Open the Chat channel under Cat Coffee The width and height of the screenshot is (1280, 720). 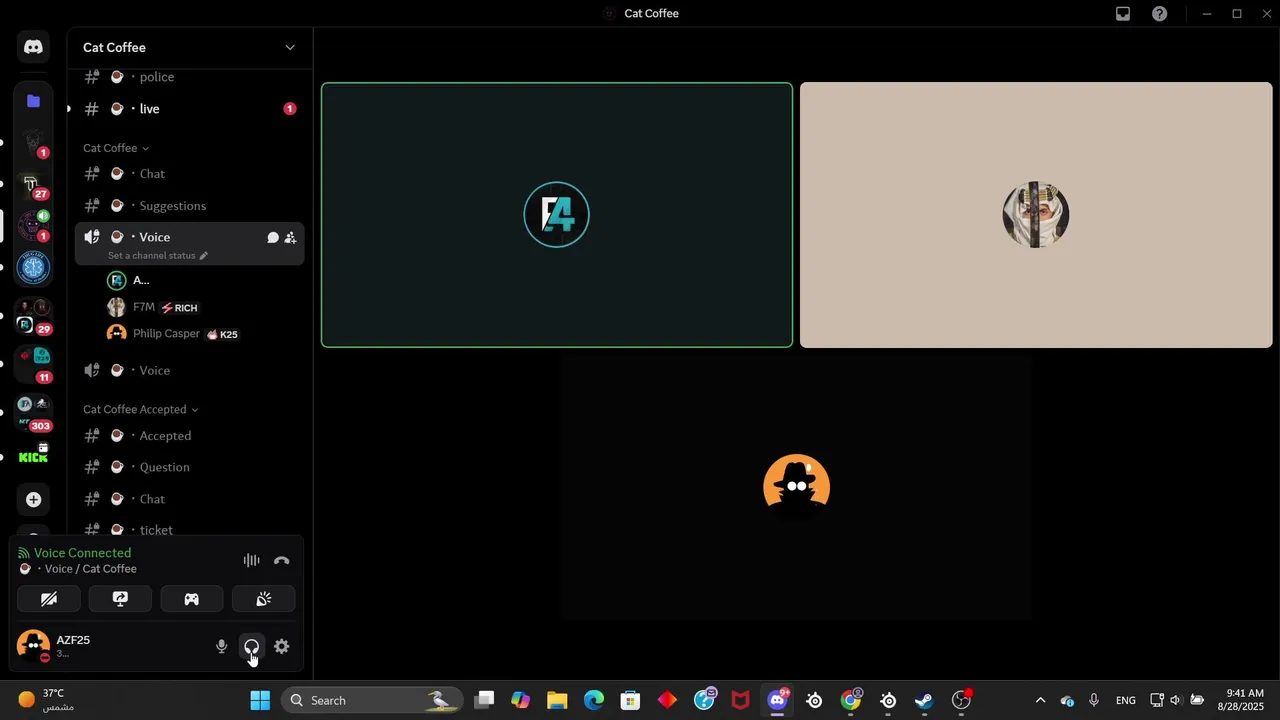pos(189,174)
